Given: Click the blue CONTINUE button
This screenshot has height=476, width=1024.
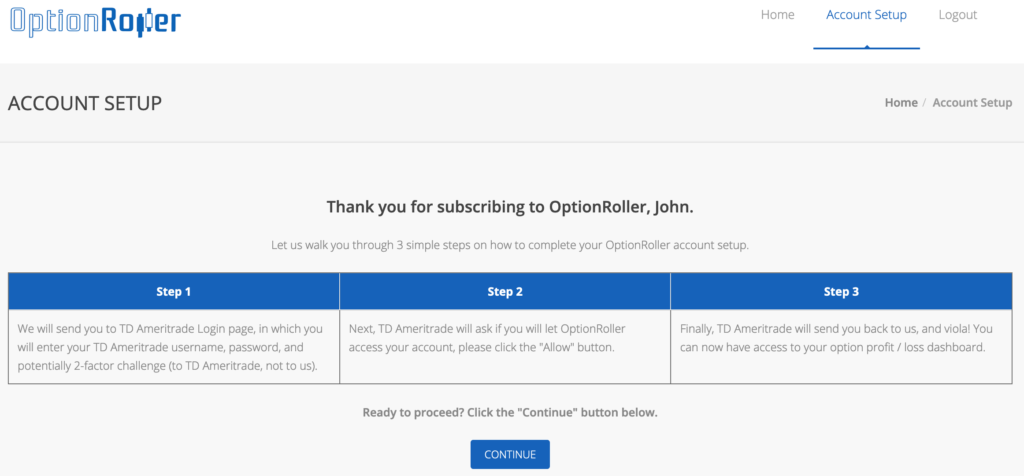Looking at the screenshot, I should pos(510,454).
